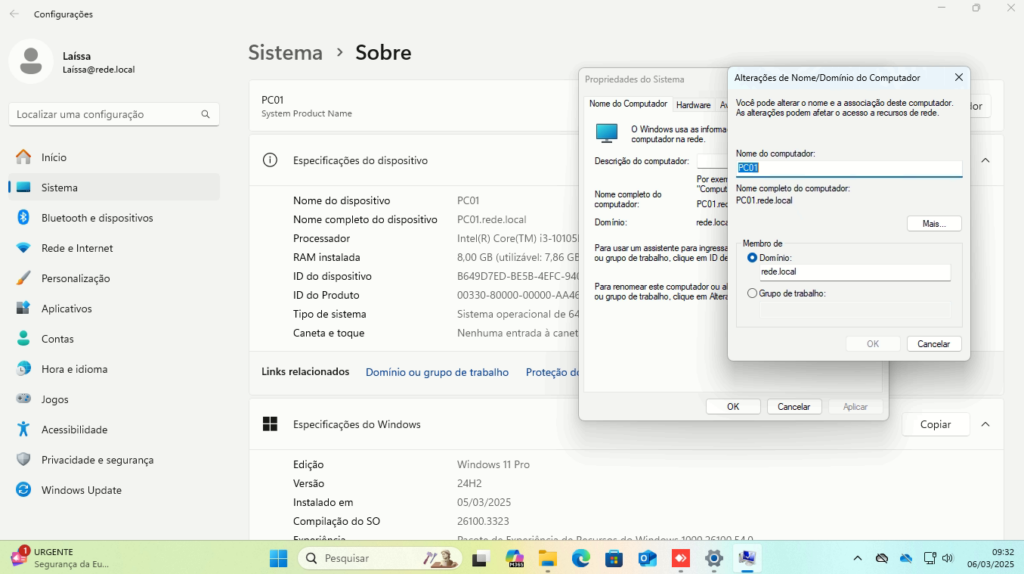Screen dimensions: 1024x574
Task: Click the taskbar Pesquisar search box
Action: point(380,558)
